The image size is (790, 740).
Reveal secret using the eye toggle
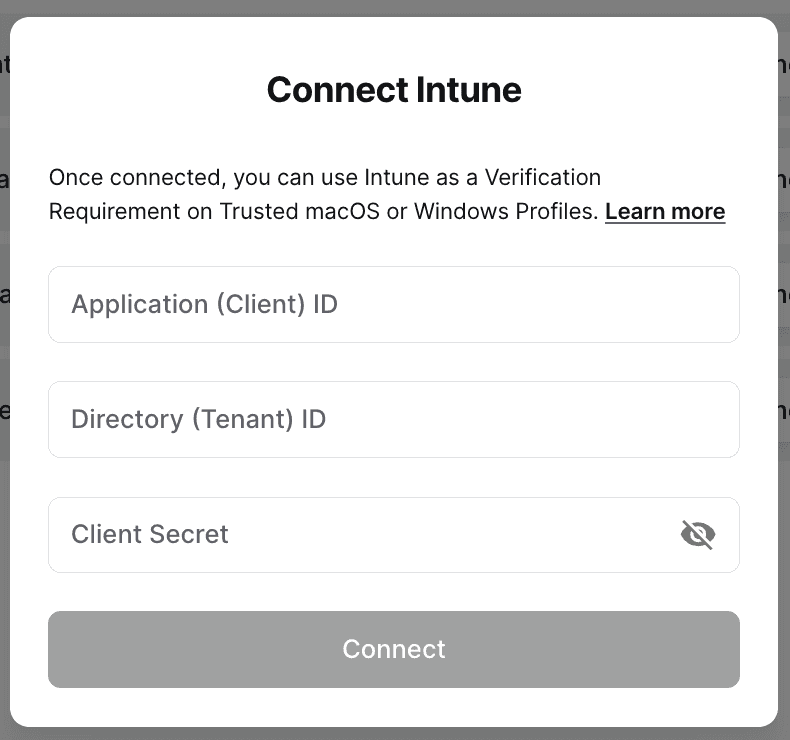[x=697, y=535]
